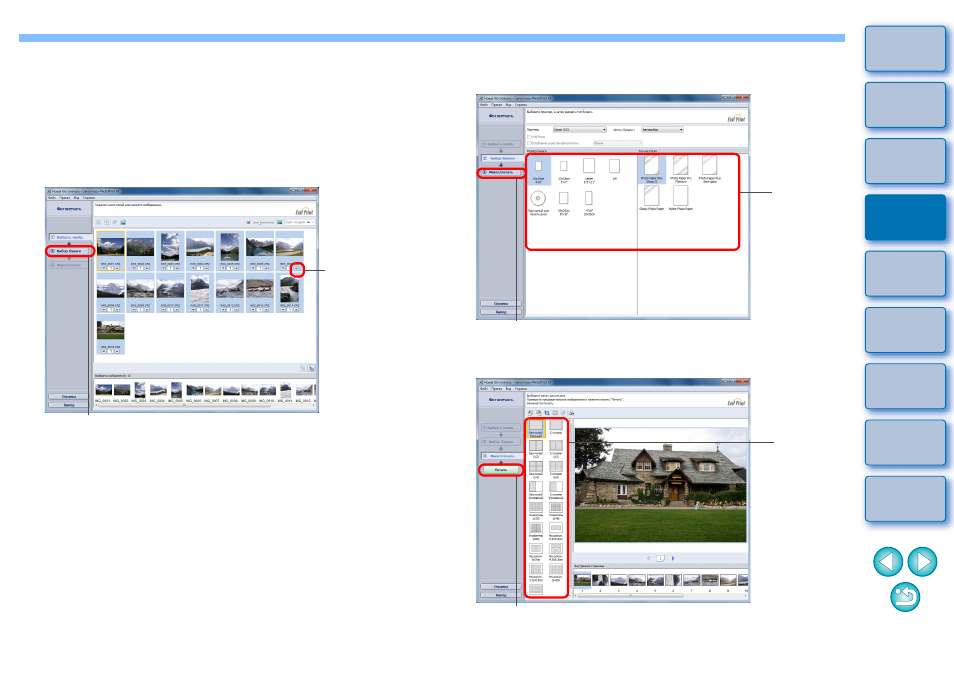954x674 pixels.
Task: Click the page number field under preview
Action: pyautogui.click(x=660, y=558)
